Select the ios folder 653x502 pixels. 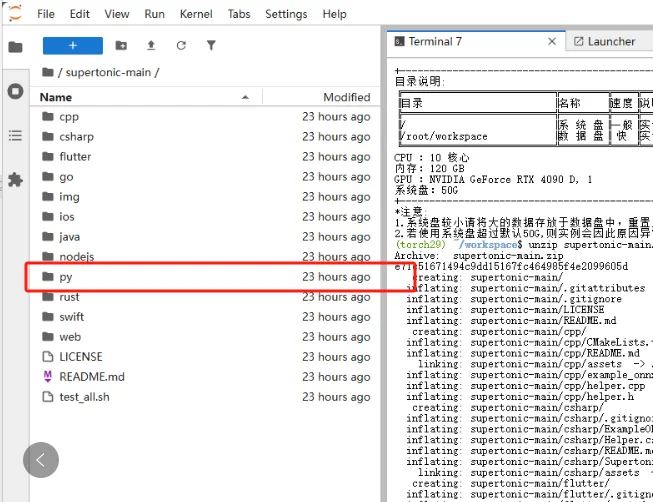click(204, 217)
